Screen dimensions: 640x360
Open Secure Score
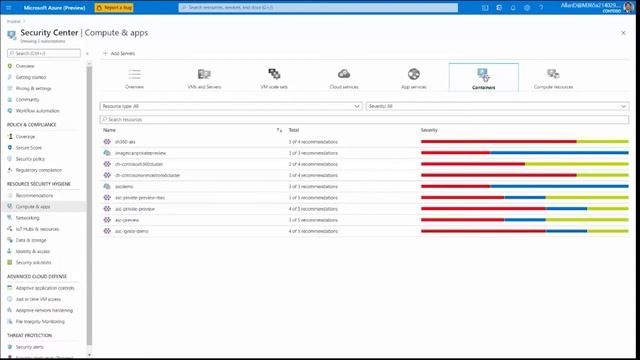29,148
